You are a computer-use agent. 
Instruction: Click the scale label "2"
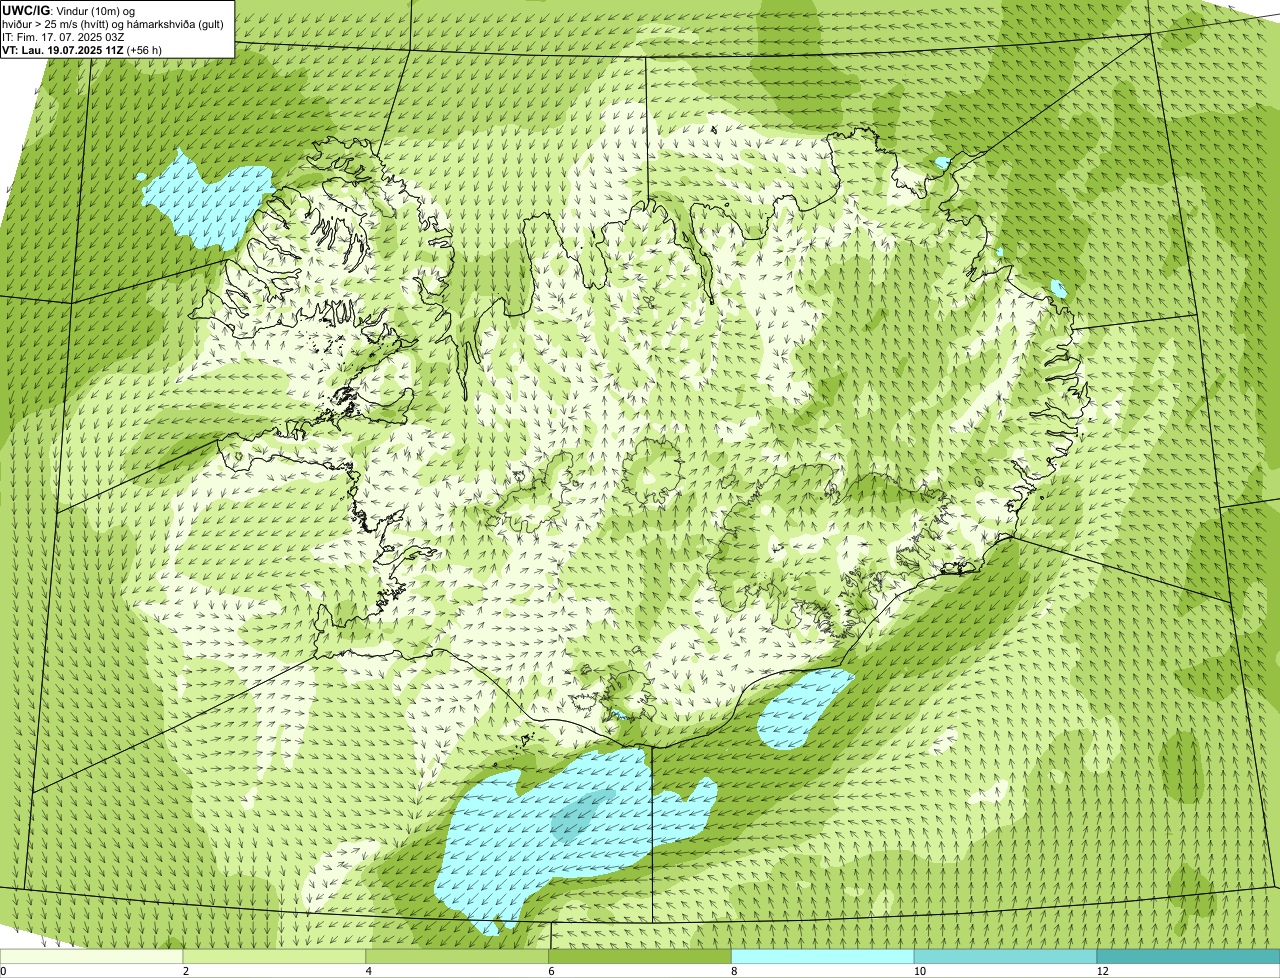coord(186,971)
